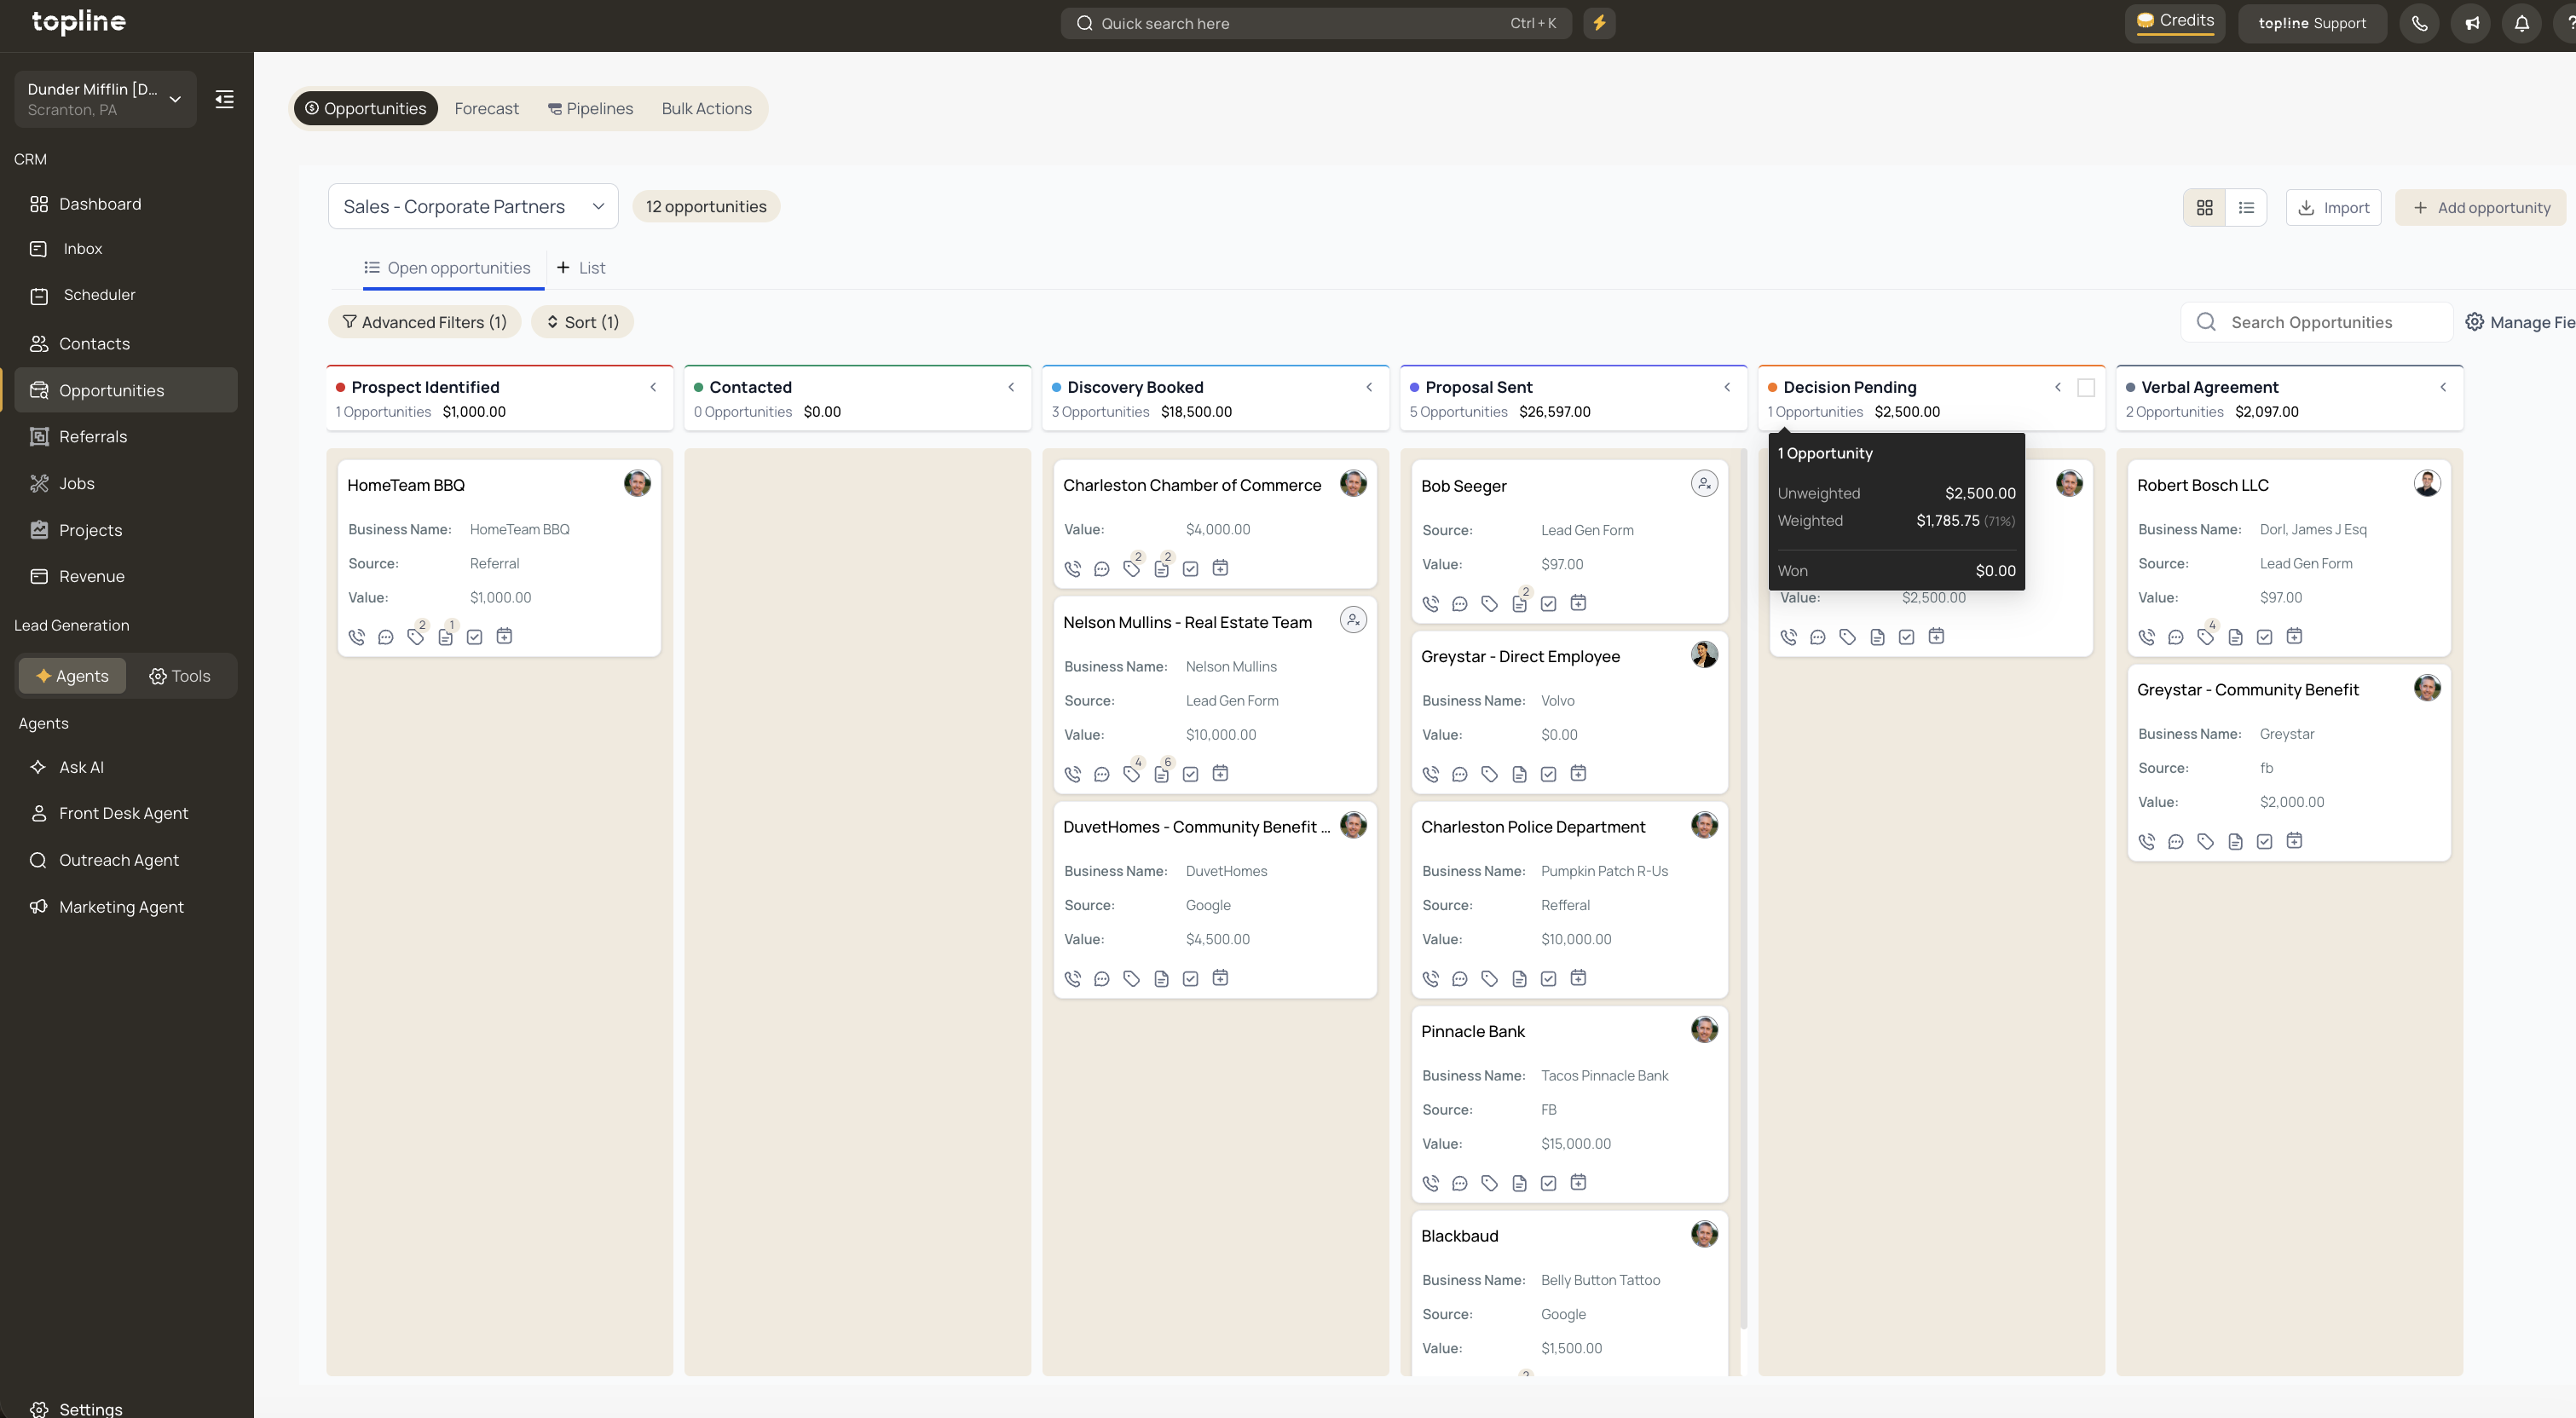Add a new List view tab

[581, 268]
